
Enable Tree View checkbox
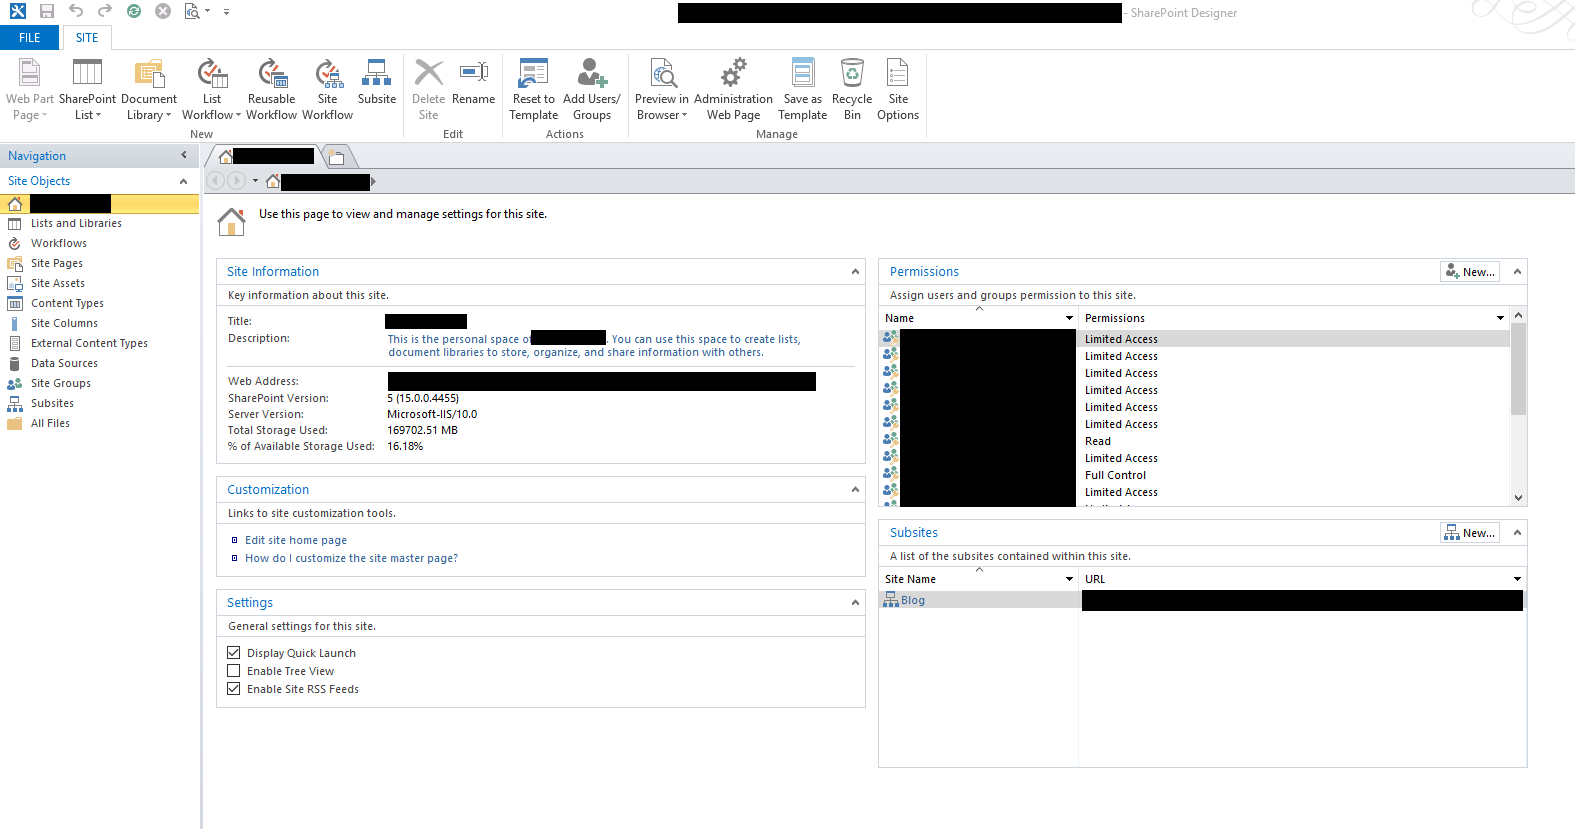pyautogui.click(x=234, y=671)
